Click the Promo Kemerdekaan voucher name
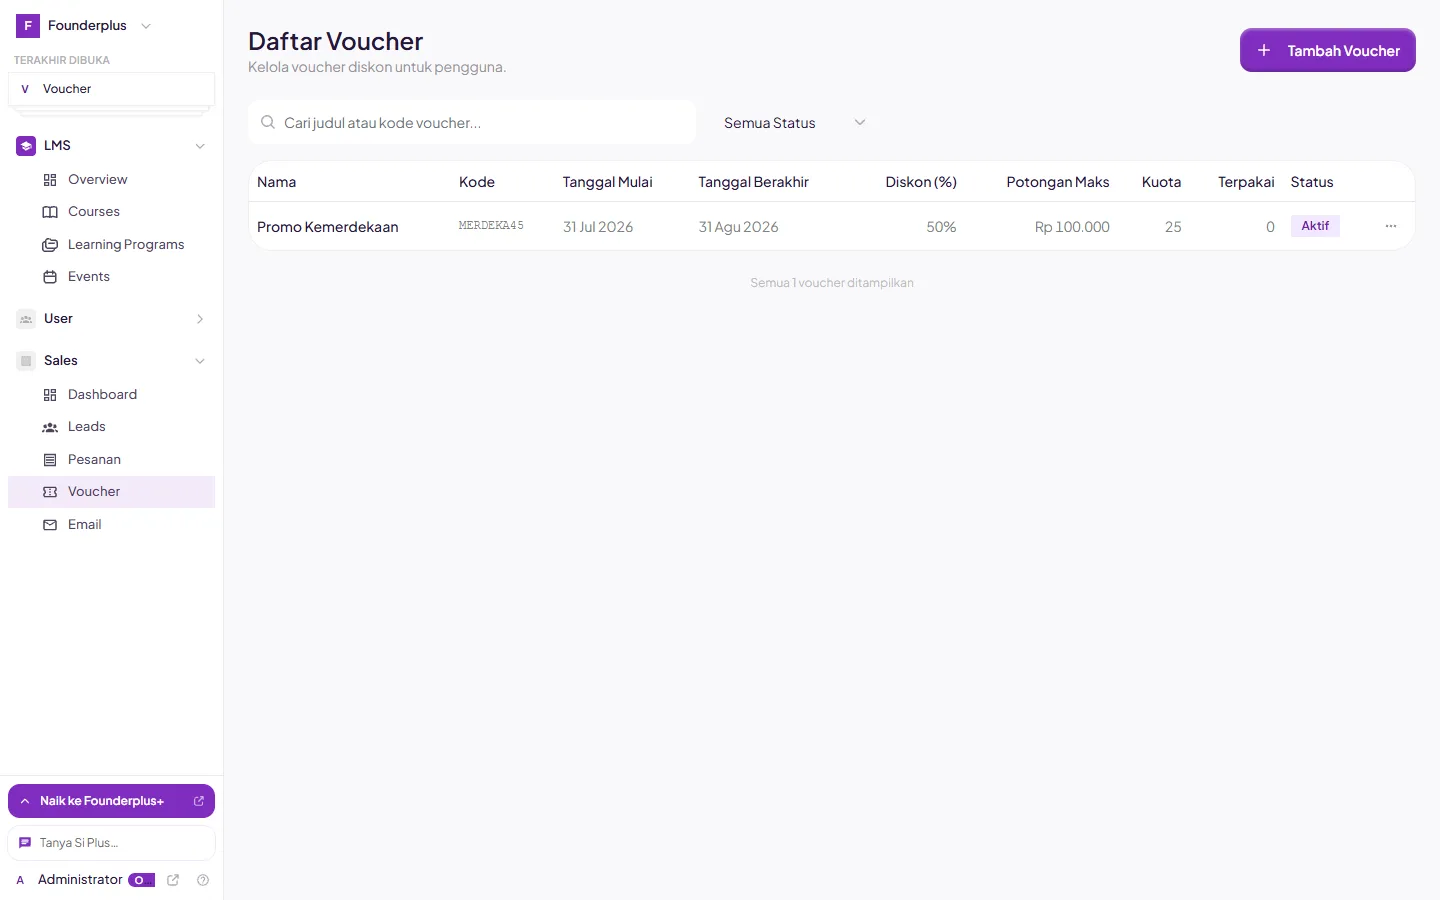 [328, 227]
